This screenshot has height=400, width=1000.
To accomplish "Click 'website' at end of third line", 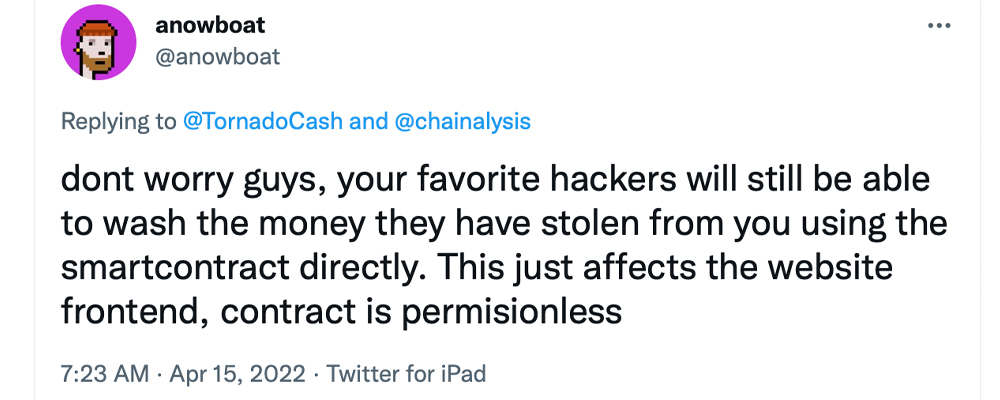I will coord(830,267).
